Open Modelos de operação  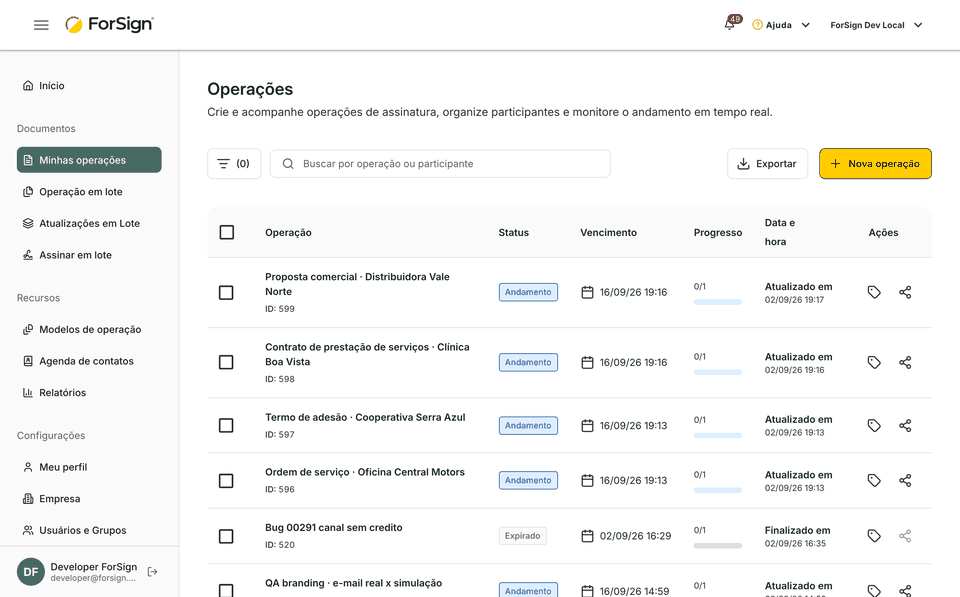tap(89, 329)
